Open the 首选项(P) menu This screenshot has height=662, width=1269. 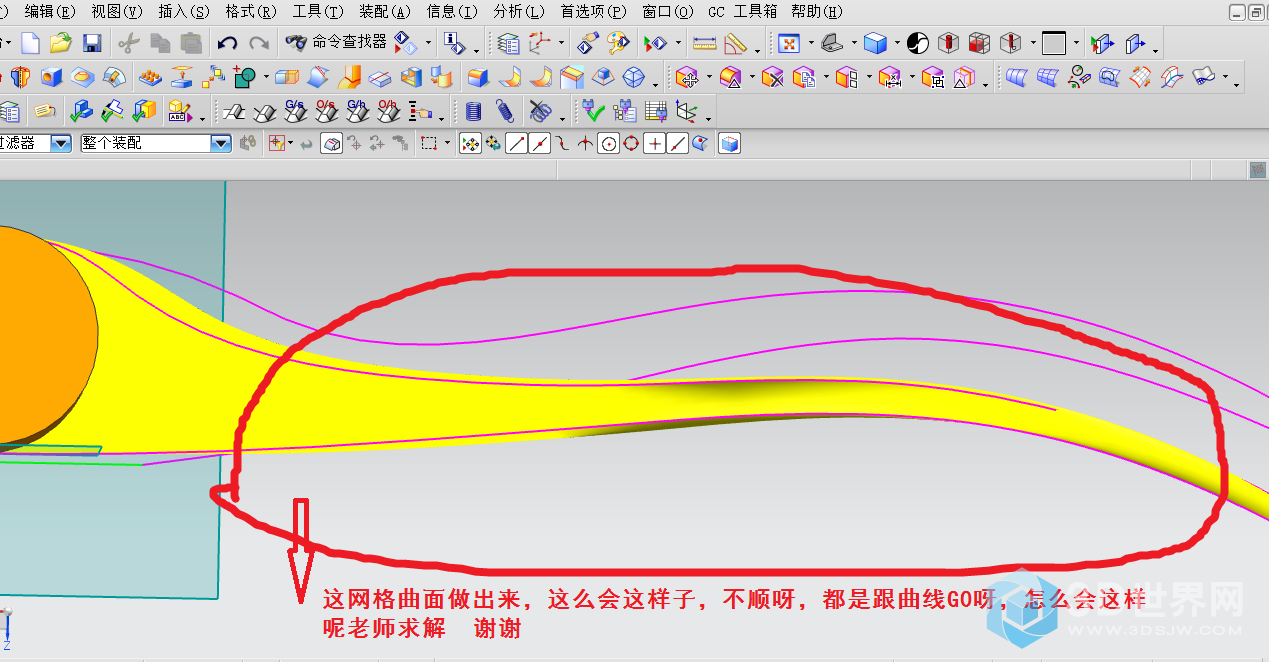click(x=593, y=12)
